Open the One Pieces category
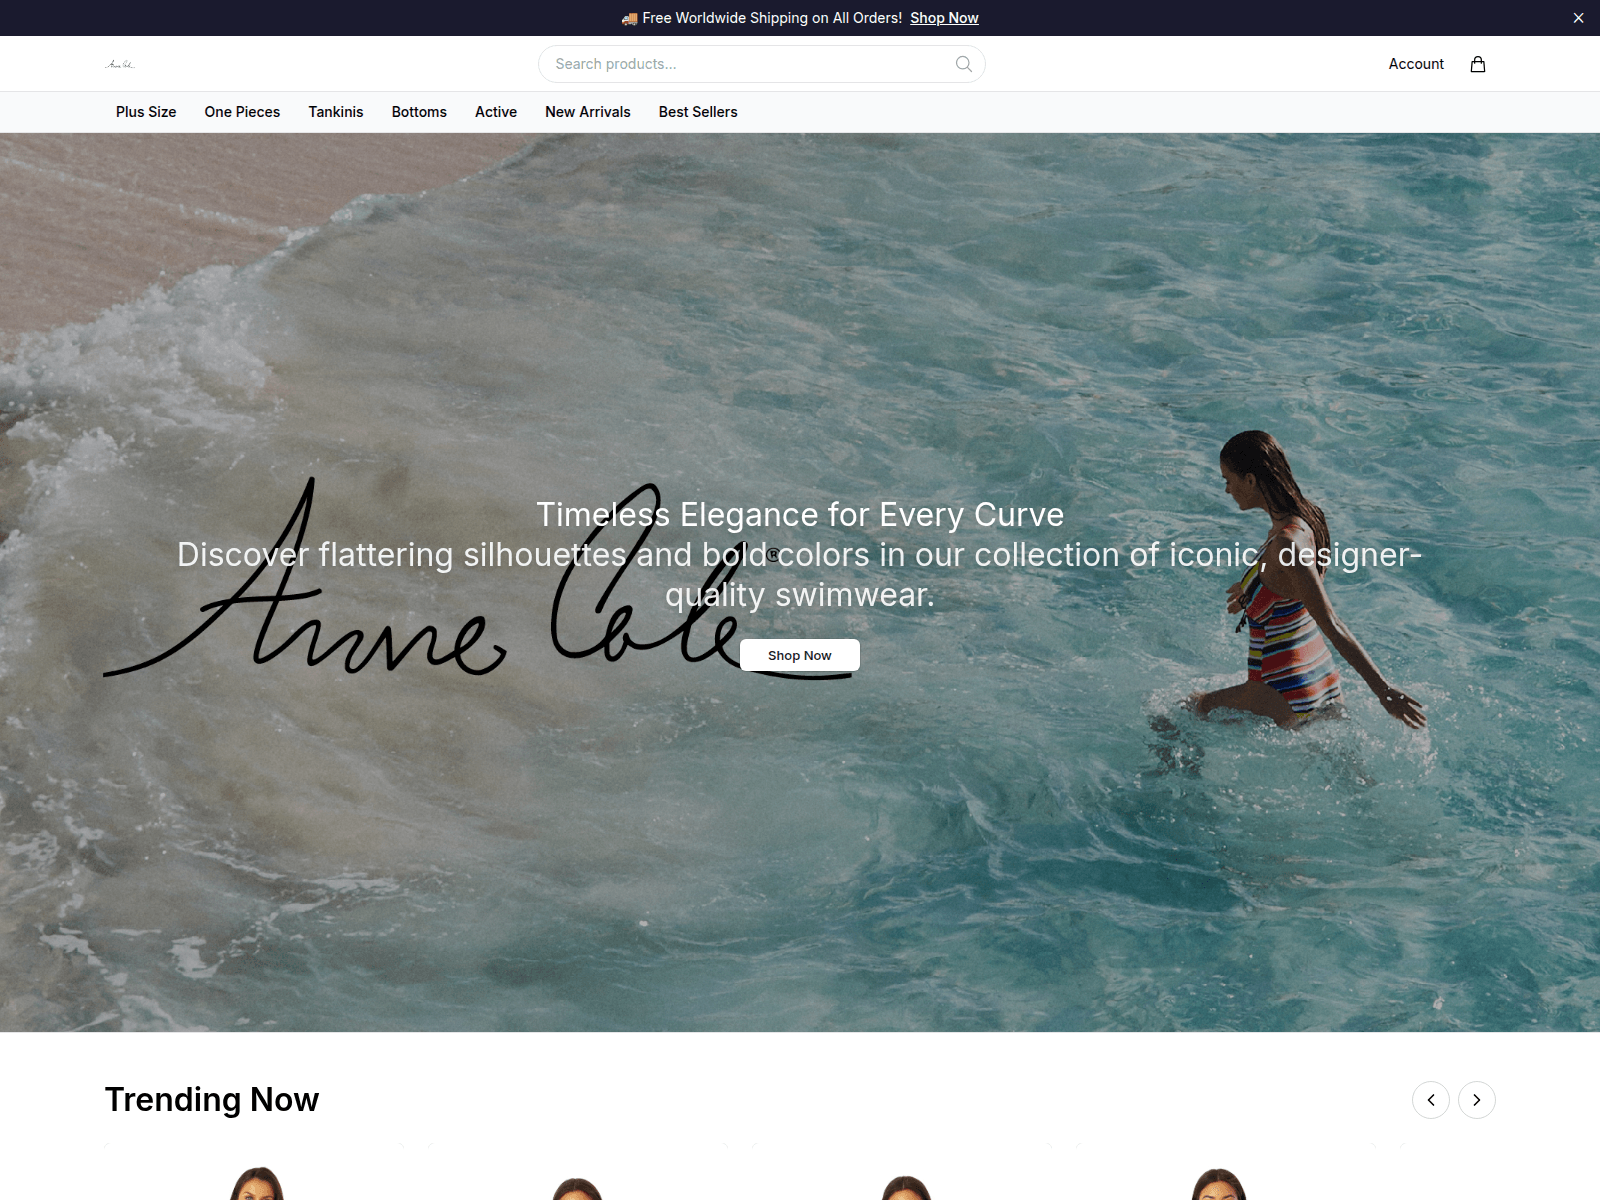The width and height of the screenshot is (1600, 1200). coord(242,112)
